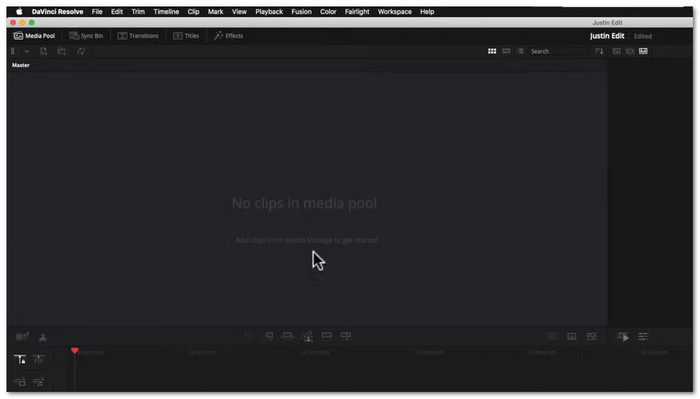Click the Cut transition icon
Viewport: 700px width, 399px height.
552,337
